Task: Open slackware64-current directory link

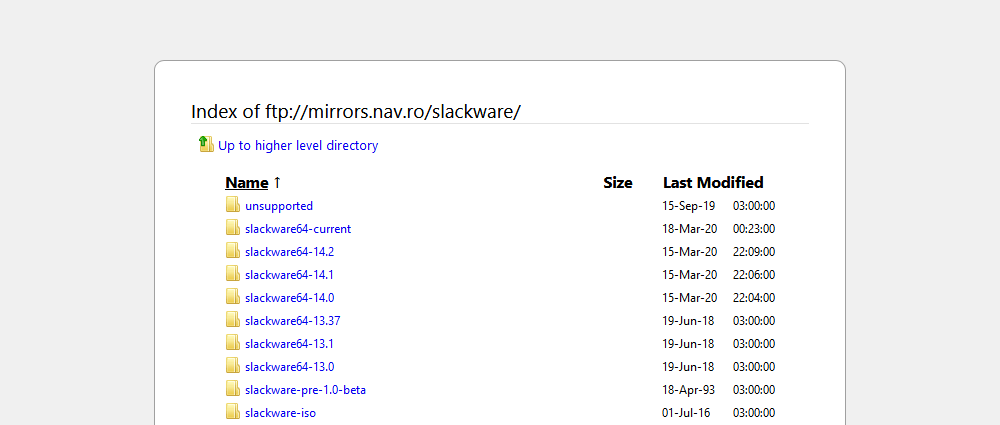Action: (298, 229)
